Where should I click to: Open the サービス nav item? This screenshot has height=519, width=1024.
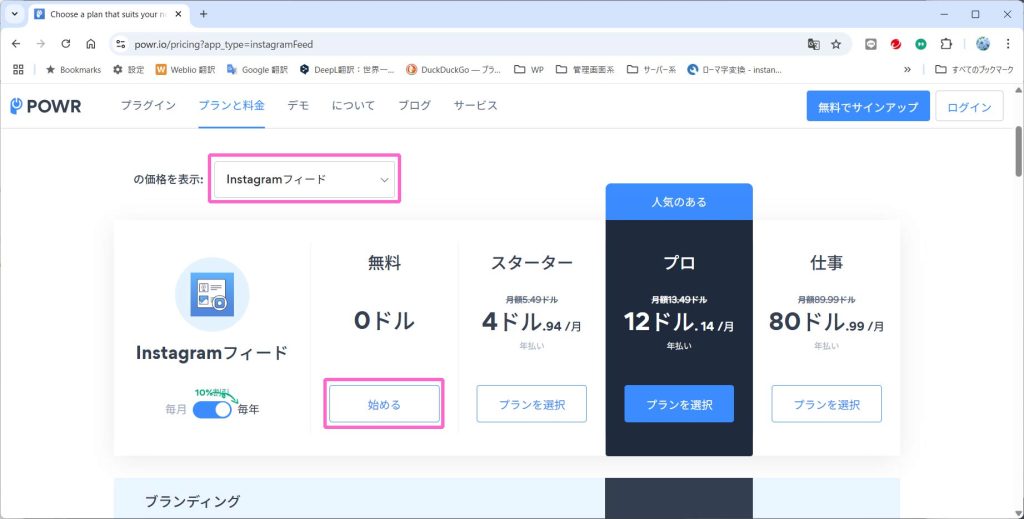pyautogui.click(x=475, y=105)
